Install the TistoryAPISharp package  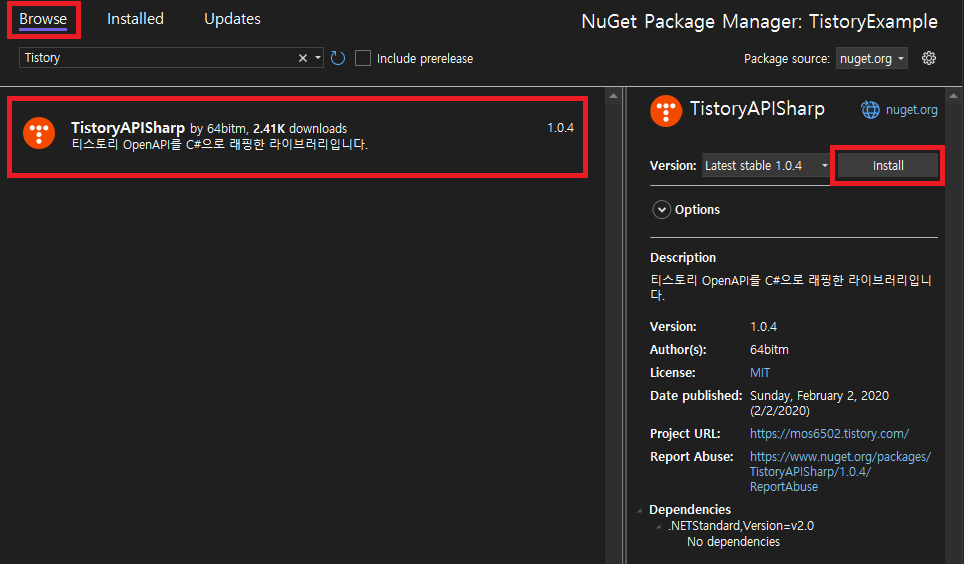tap(888, 165)
